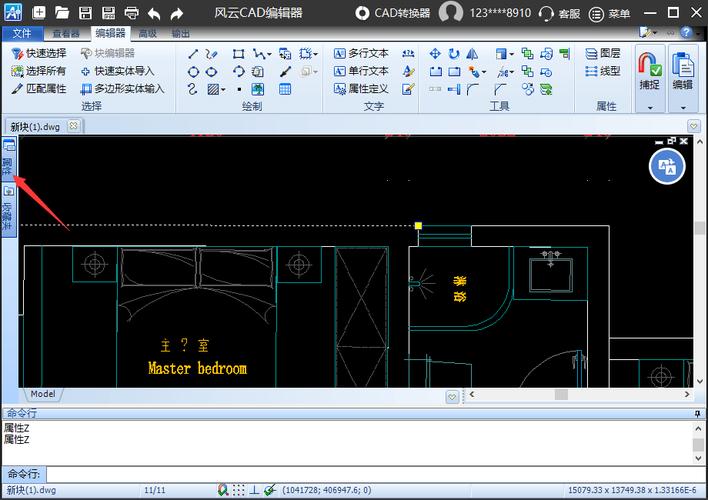The height and width of the screenshot is (500, 708).
Task: Expand the 编辑 dropdown arrow in ribbon
Action: pyautogui.click(x=683, y=107)
